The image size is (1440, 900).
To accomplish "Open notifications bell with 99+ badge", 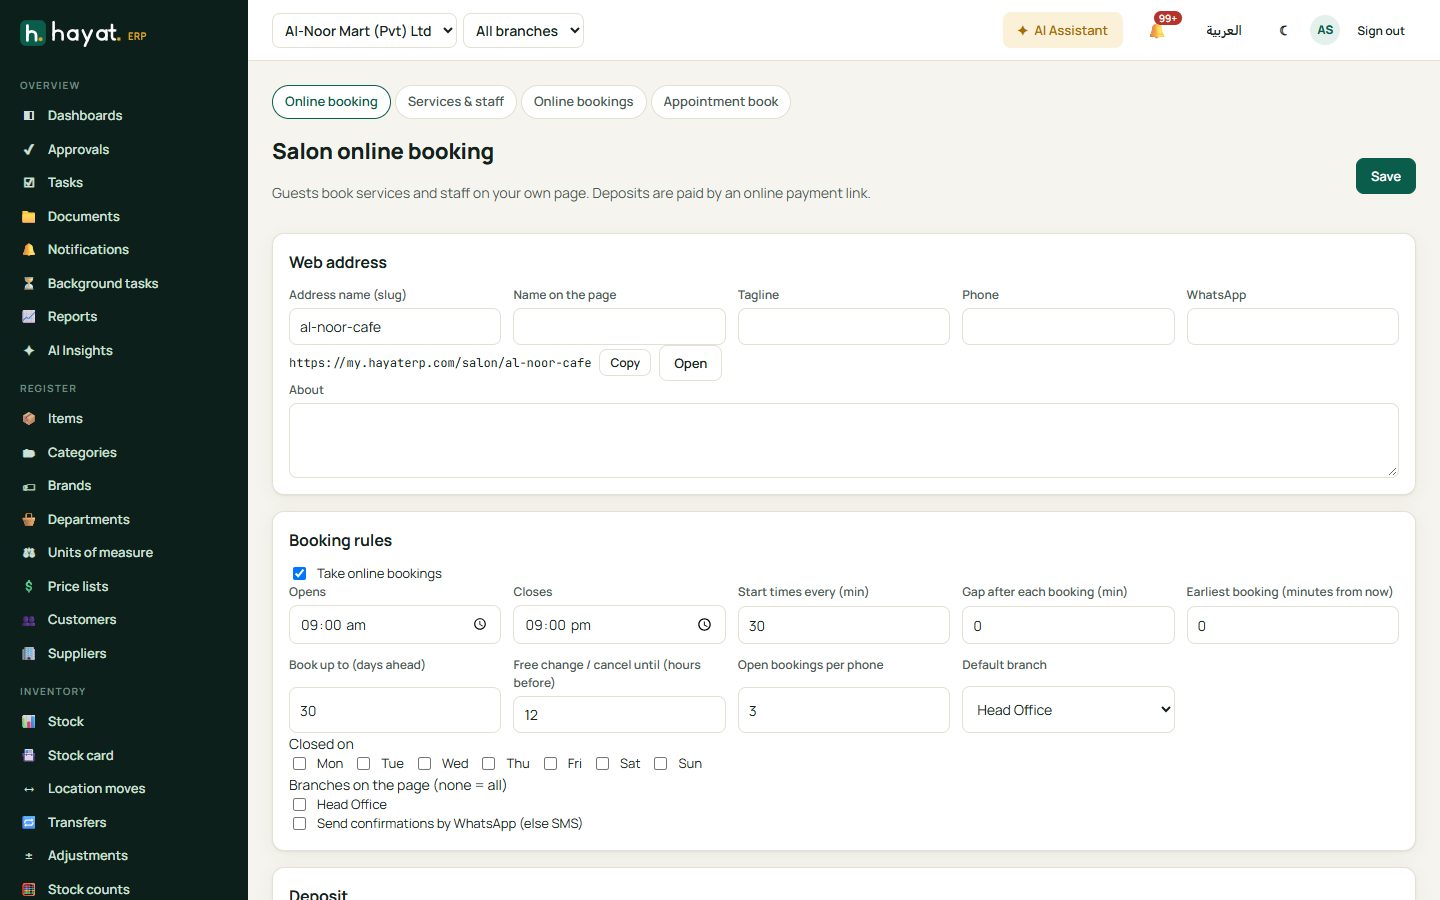I will pos(1158,30).
